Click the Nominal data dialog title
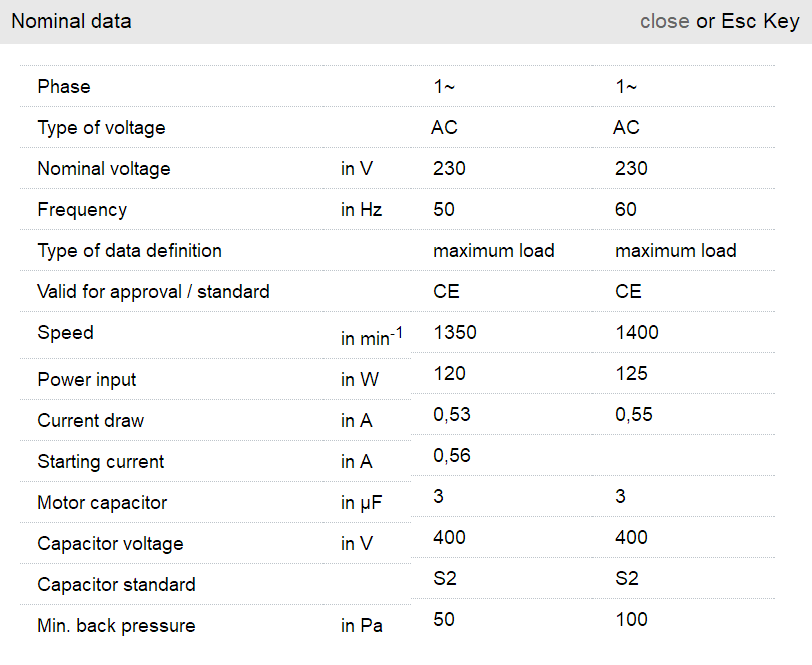The width and height of the screenshot is (812, 665). pos(71,21)
